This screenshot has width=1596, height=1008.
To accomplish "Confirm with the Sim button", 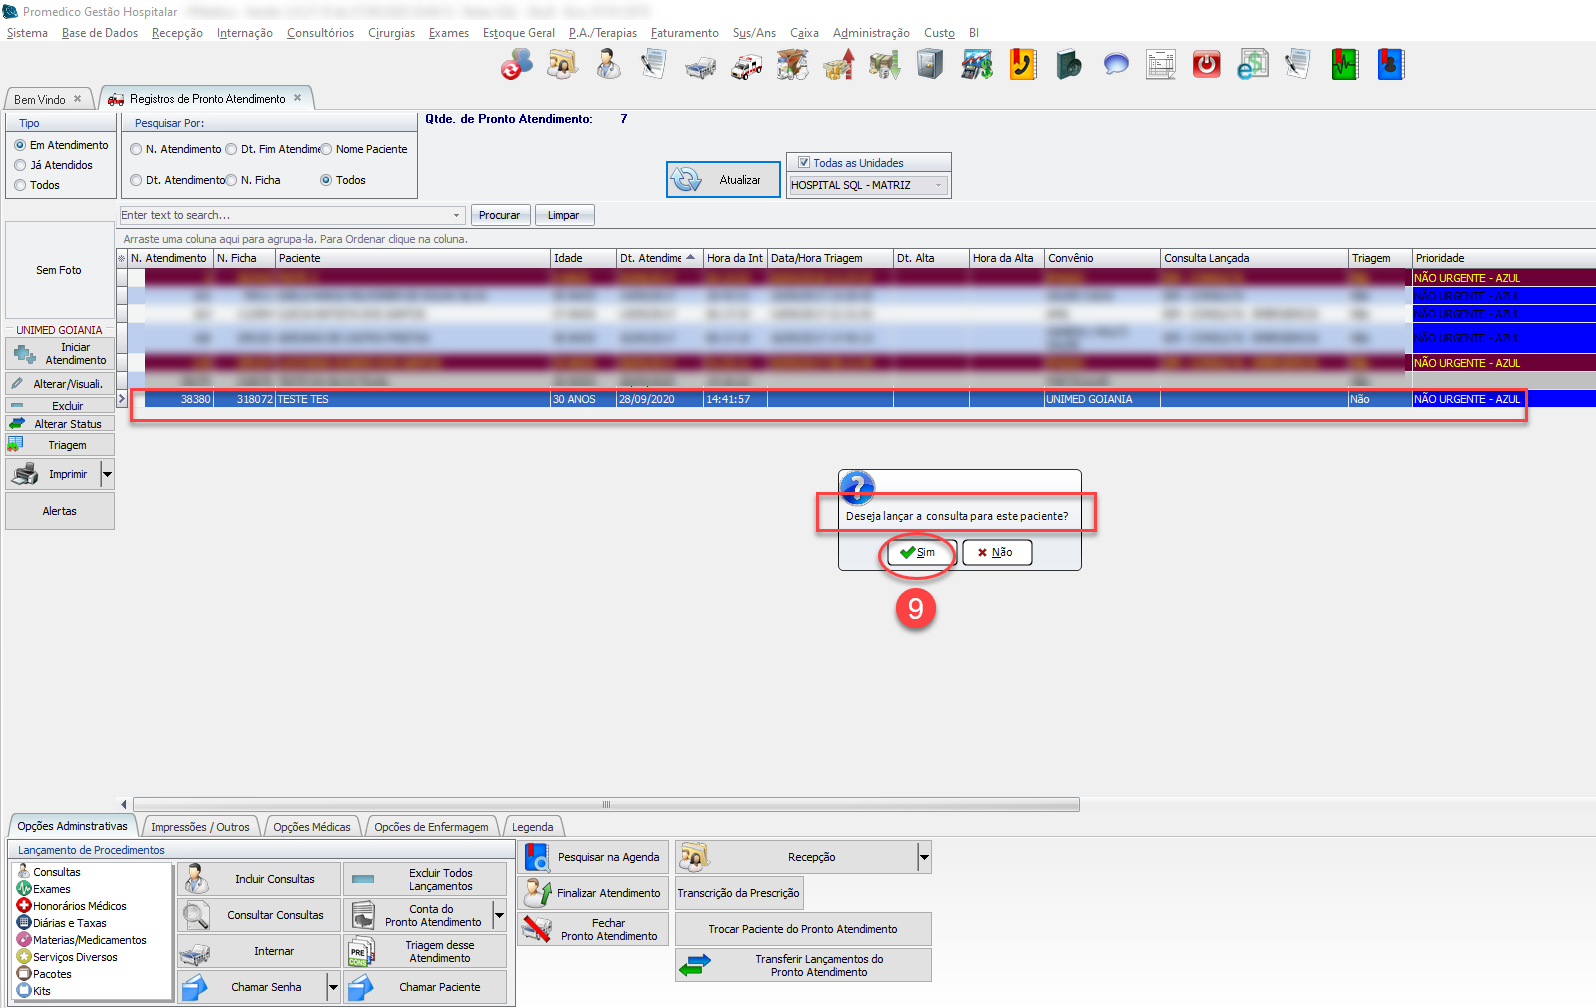I will [920, 552].
